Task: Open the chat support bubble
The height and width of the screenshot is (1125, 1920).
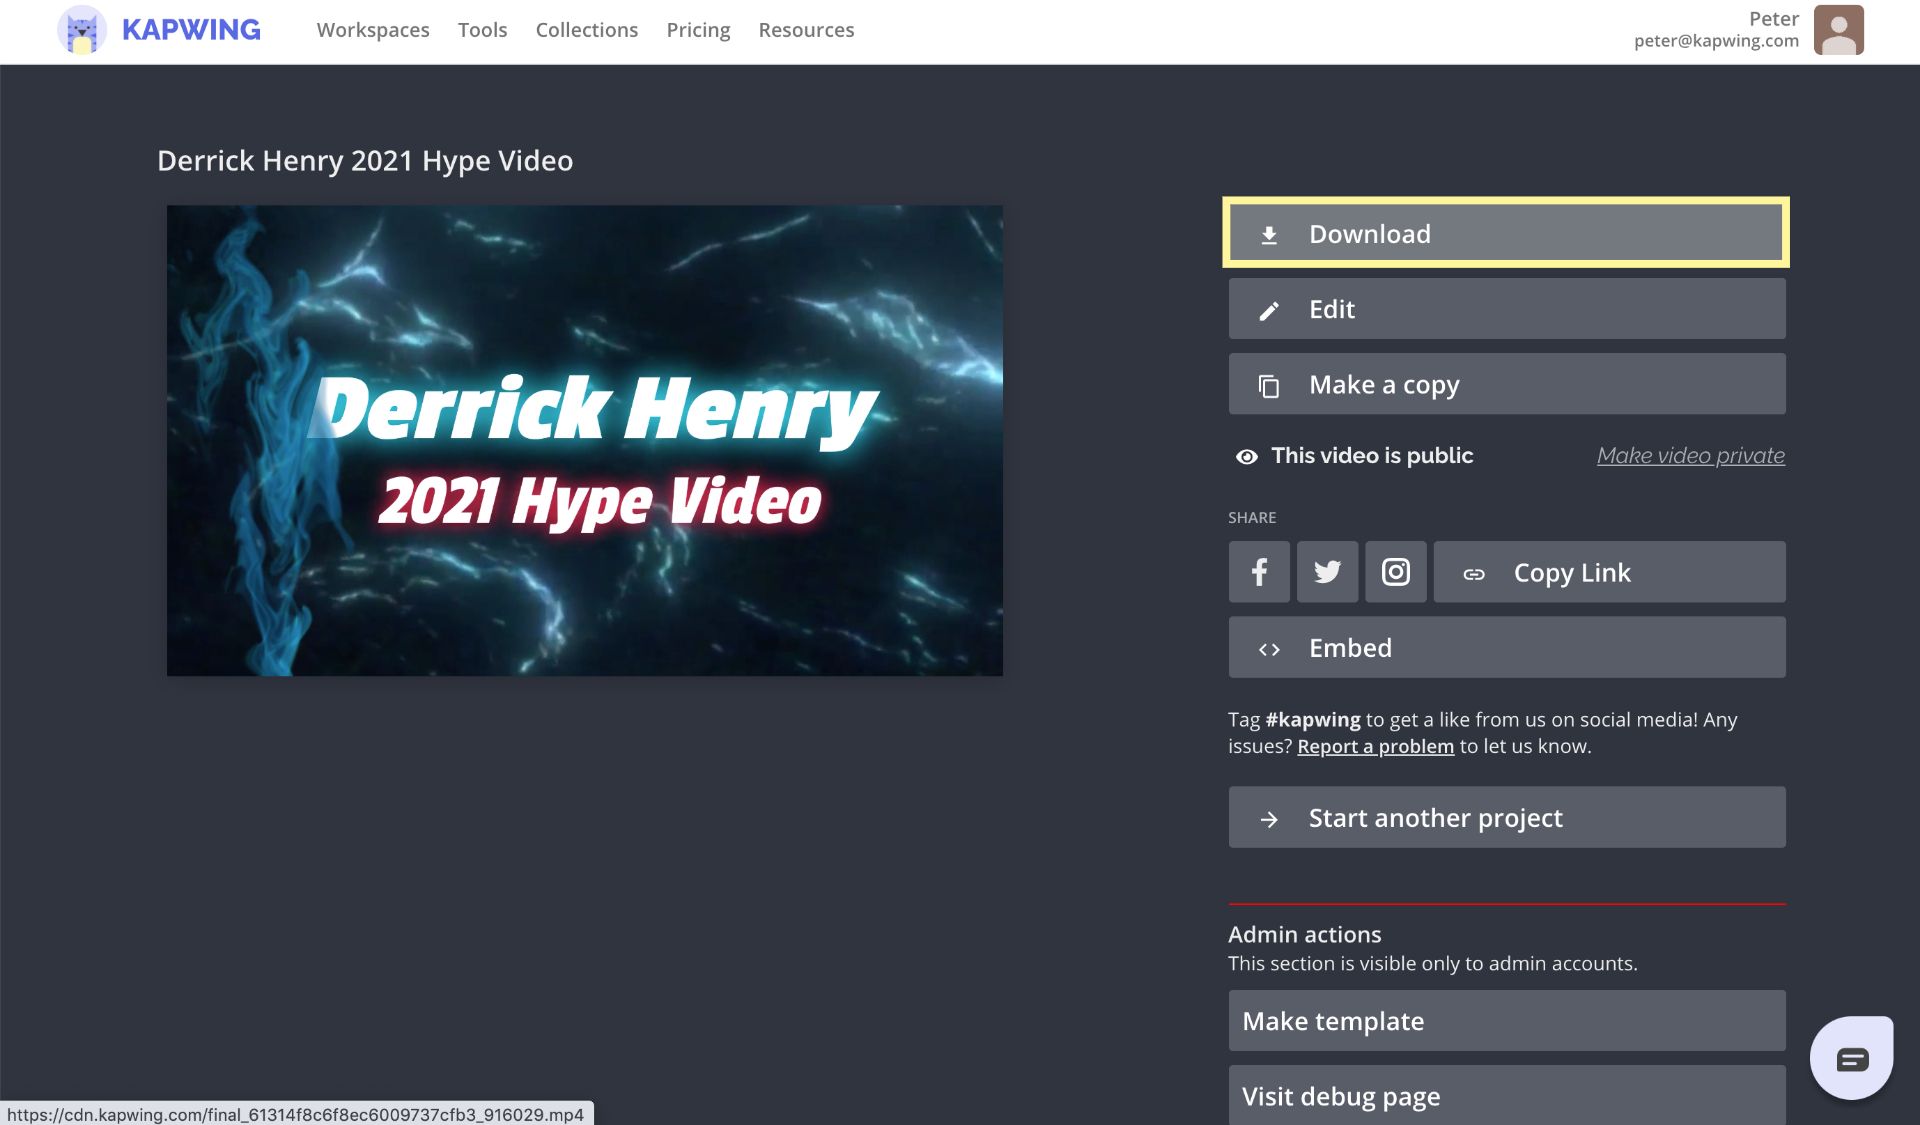Action: coord(1851,1058)
